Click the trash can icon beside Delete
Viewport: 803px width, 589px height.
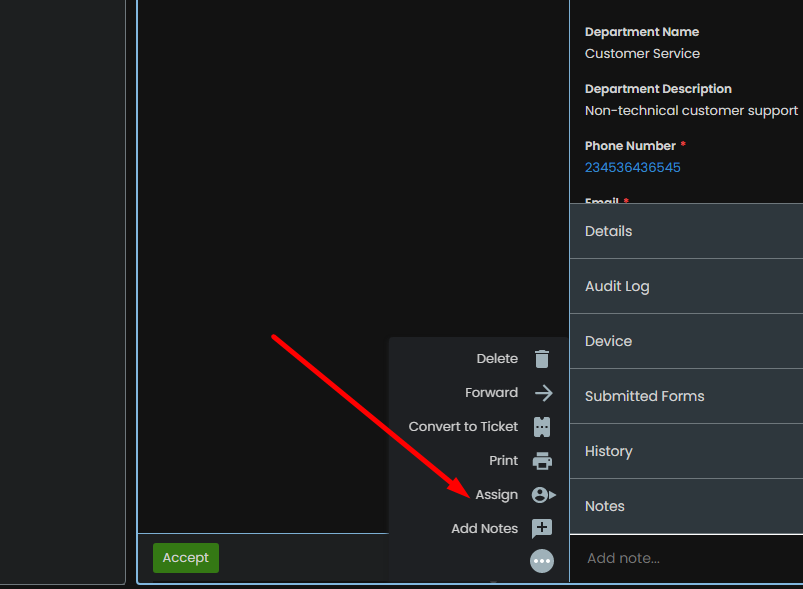(x=542, y=359)
